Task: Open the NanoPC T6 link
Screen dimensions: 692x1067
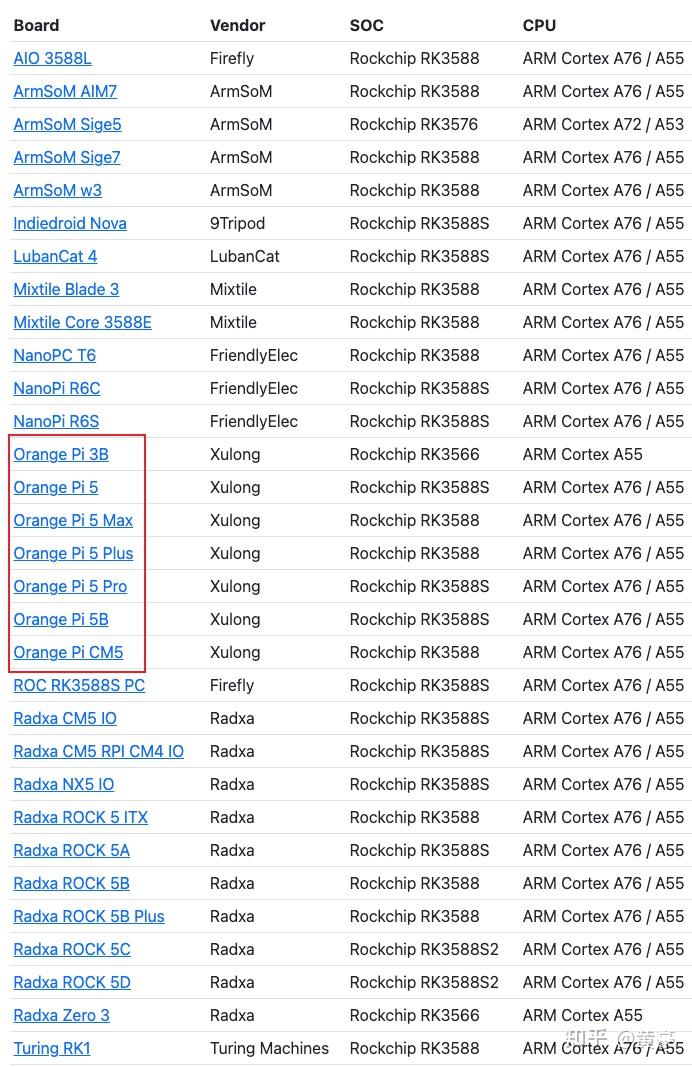Action: click(54, 355)
